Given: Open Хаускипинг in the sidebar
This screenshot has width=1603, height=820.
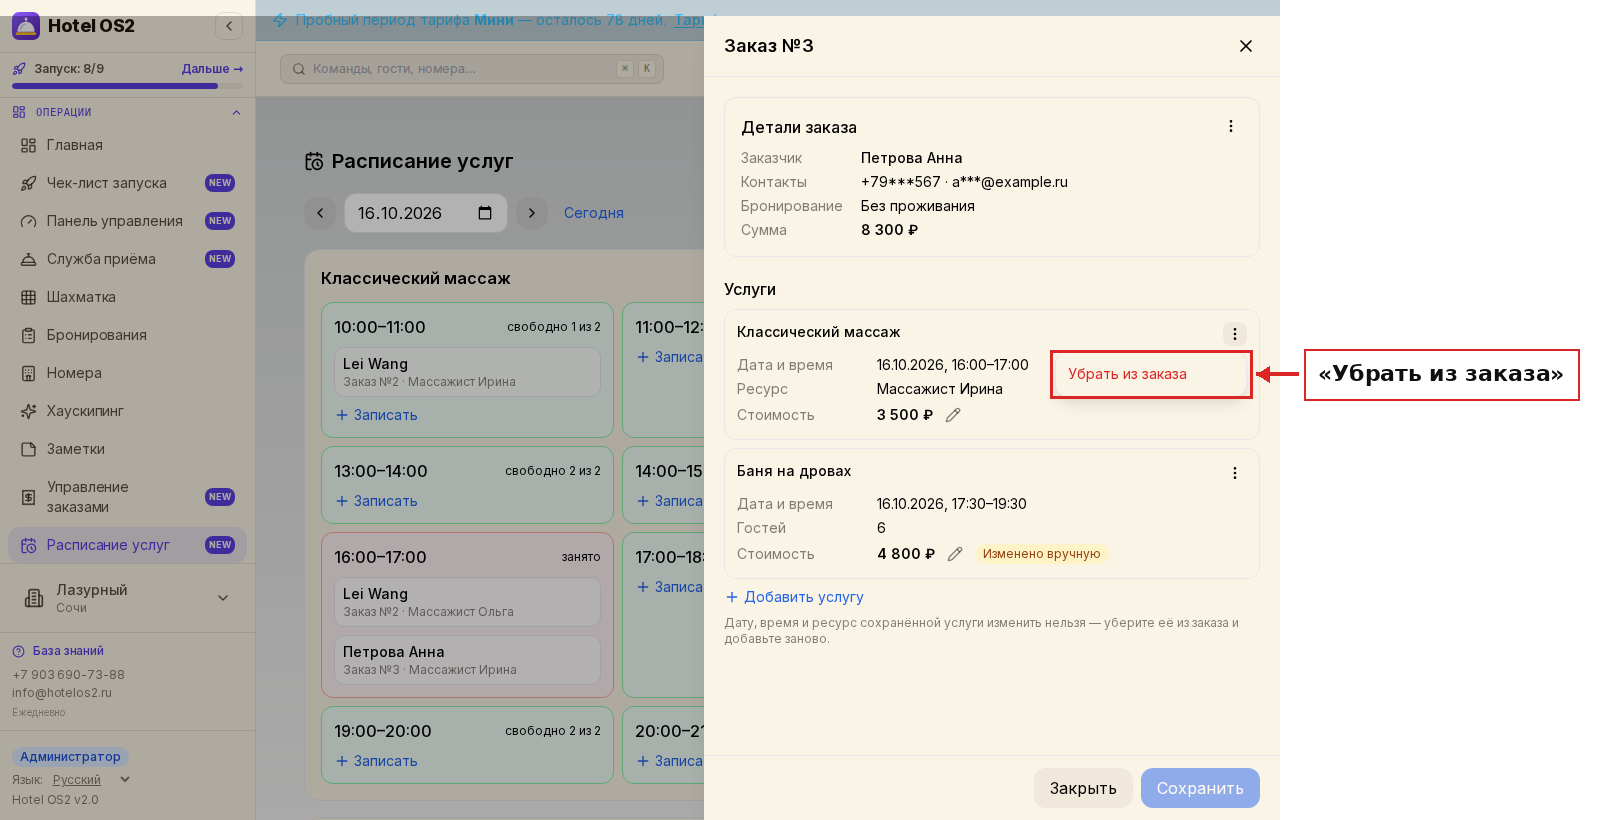Looking at the screenshot, I should point(127,411).
